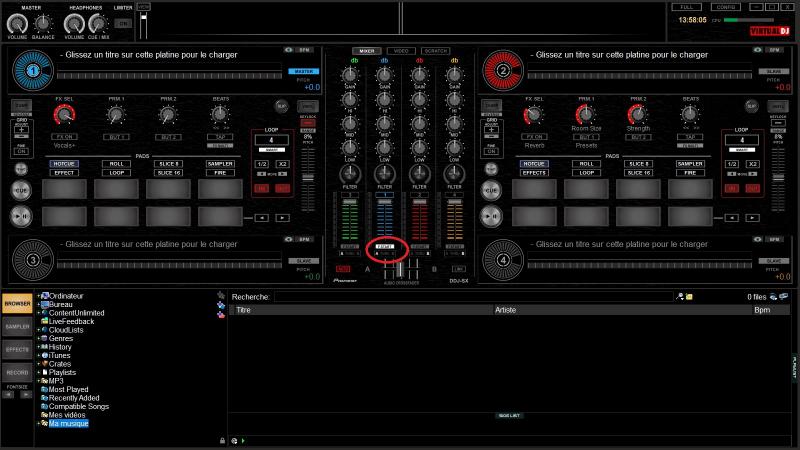Click the deck 4 platter icon
The width and height of the screenshot is (800, 450).
click(503, 261)
